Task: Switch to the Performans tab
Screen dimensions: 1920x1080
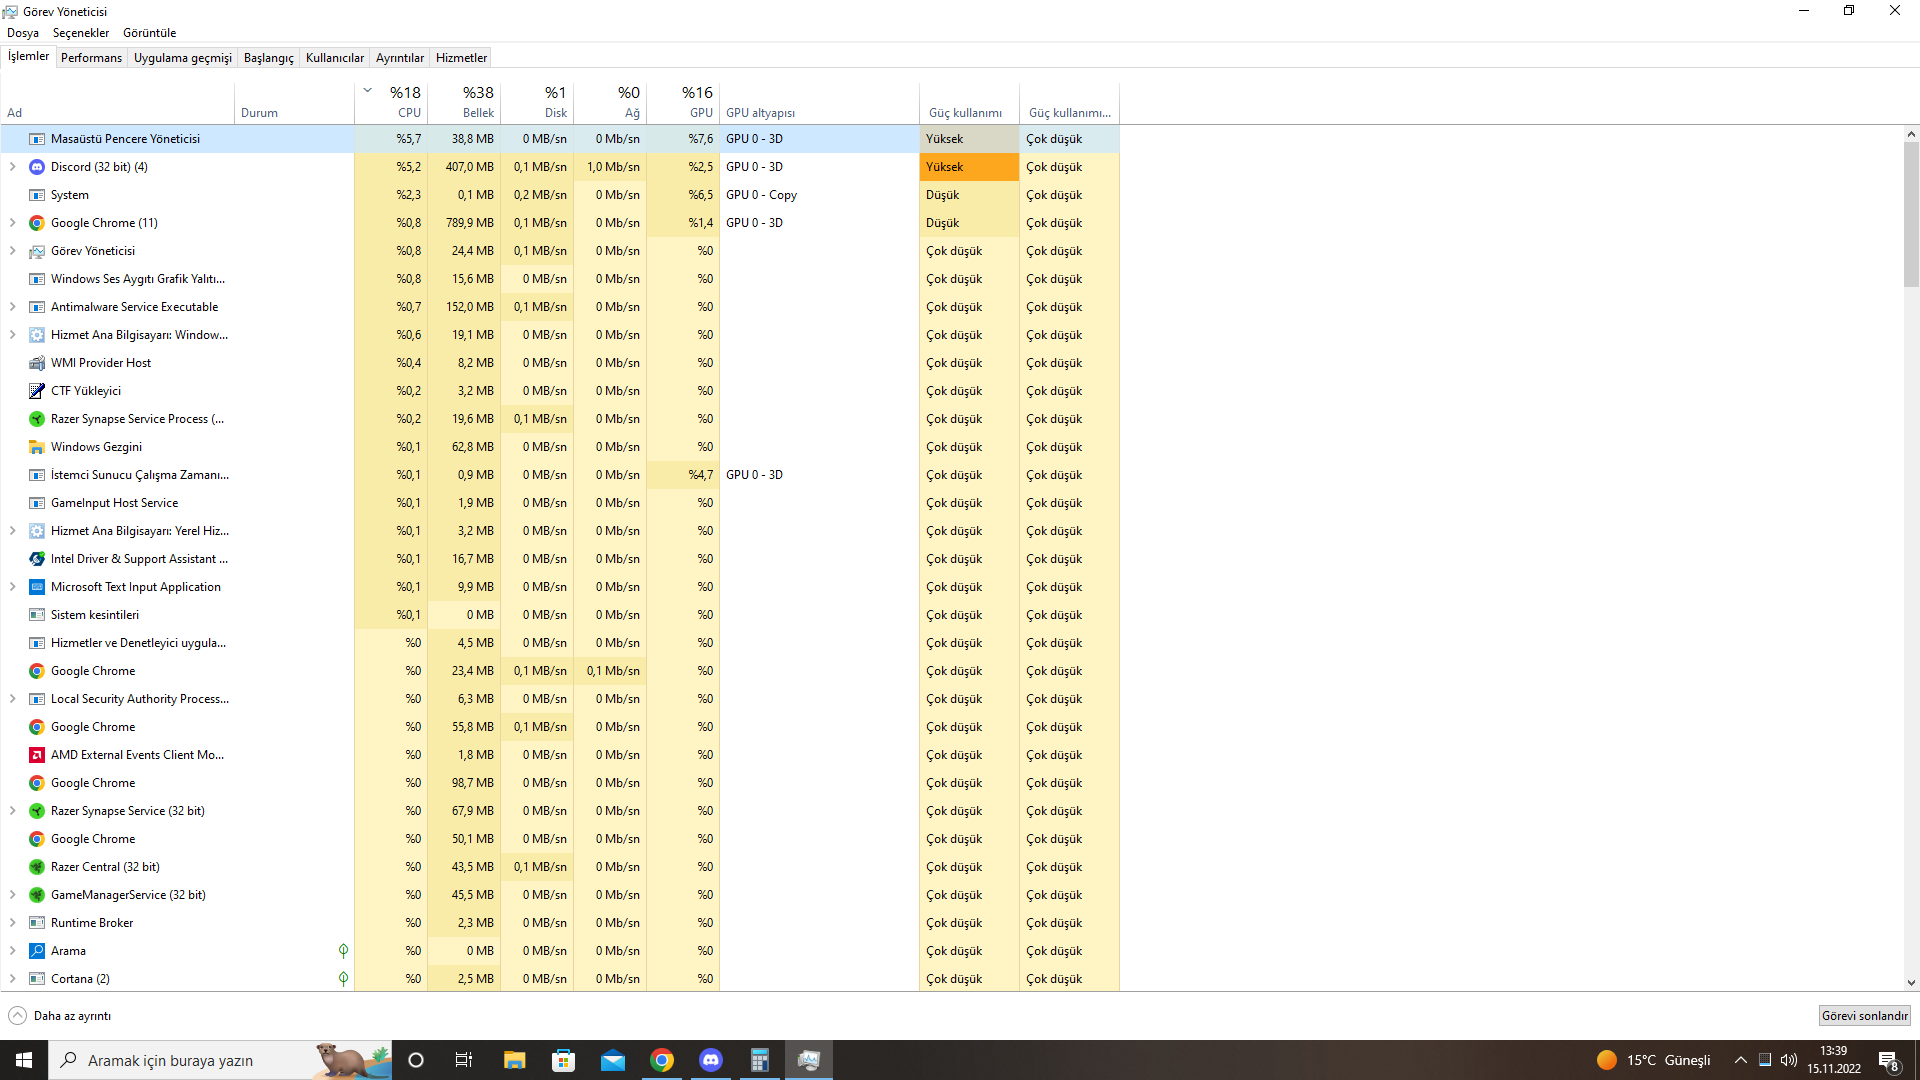Action: 91,58
